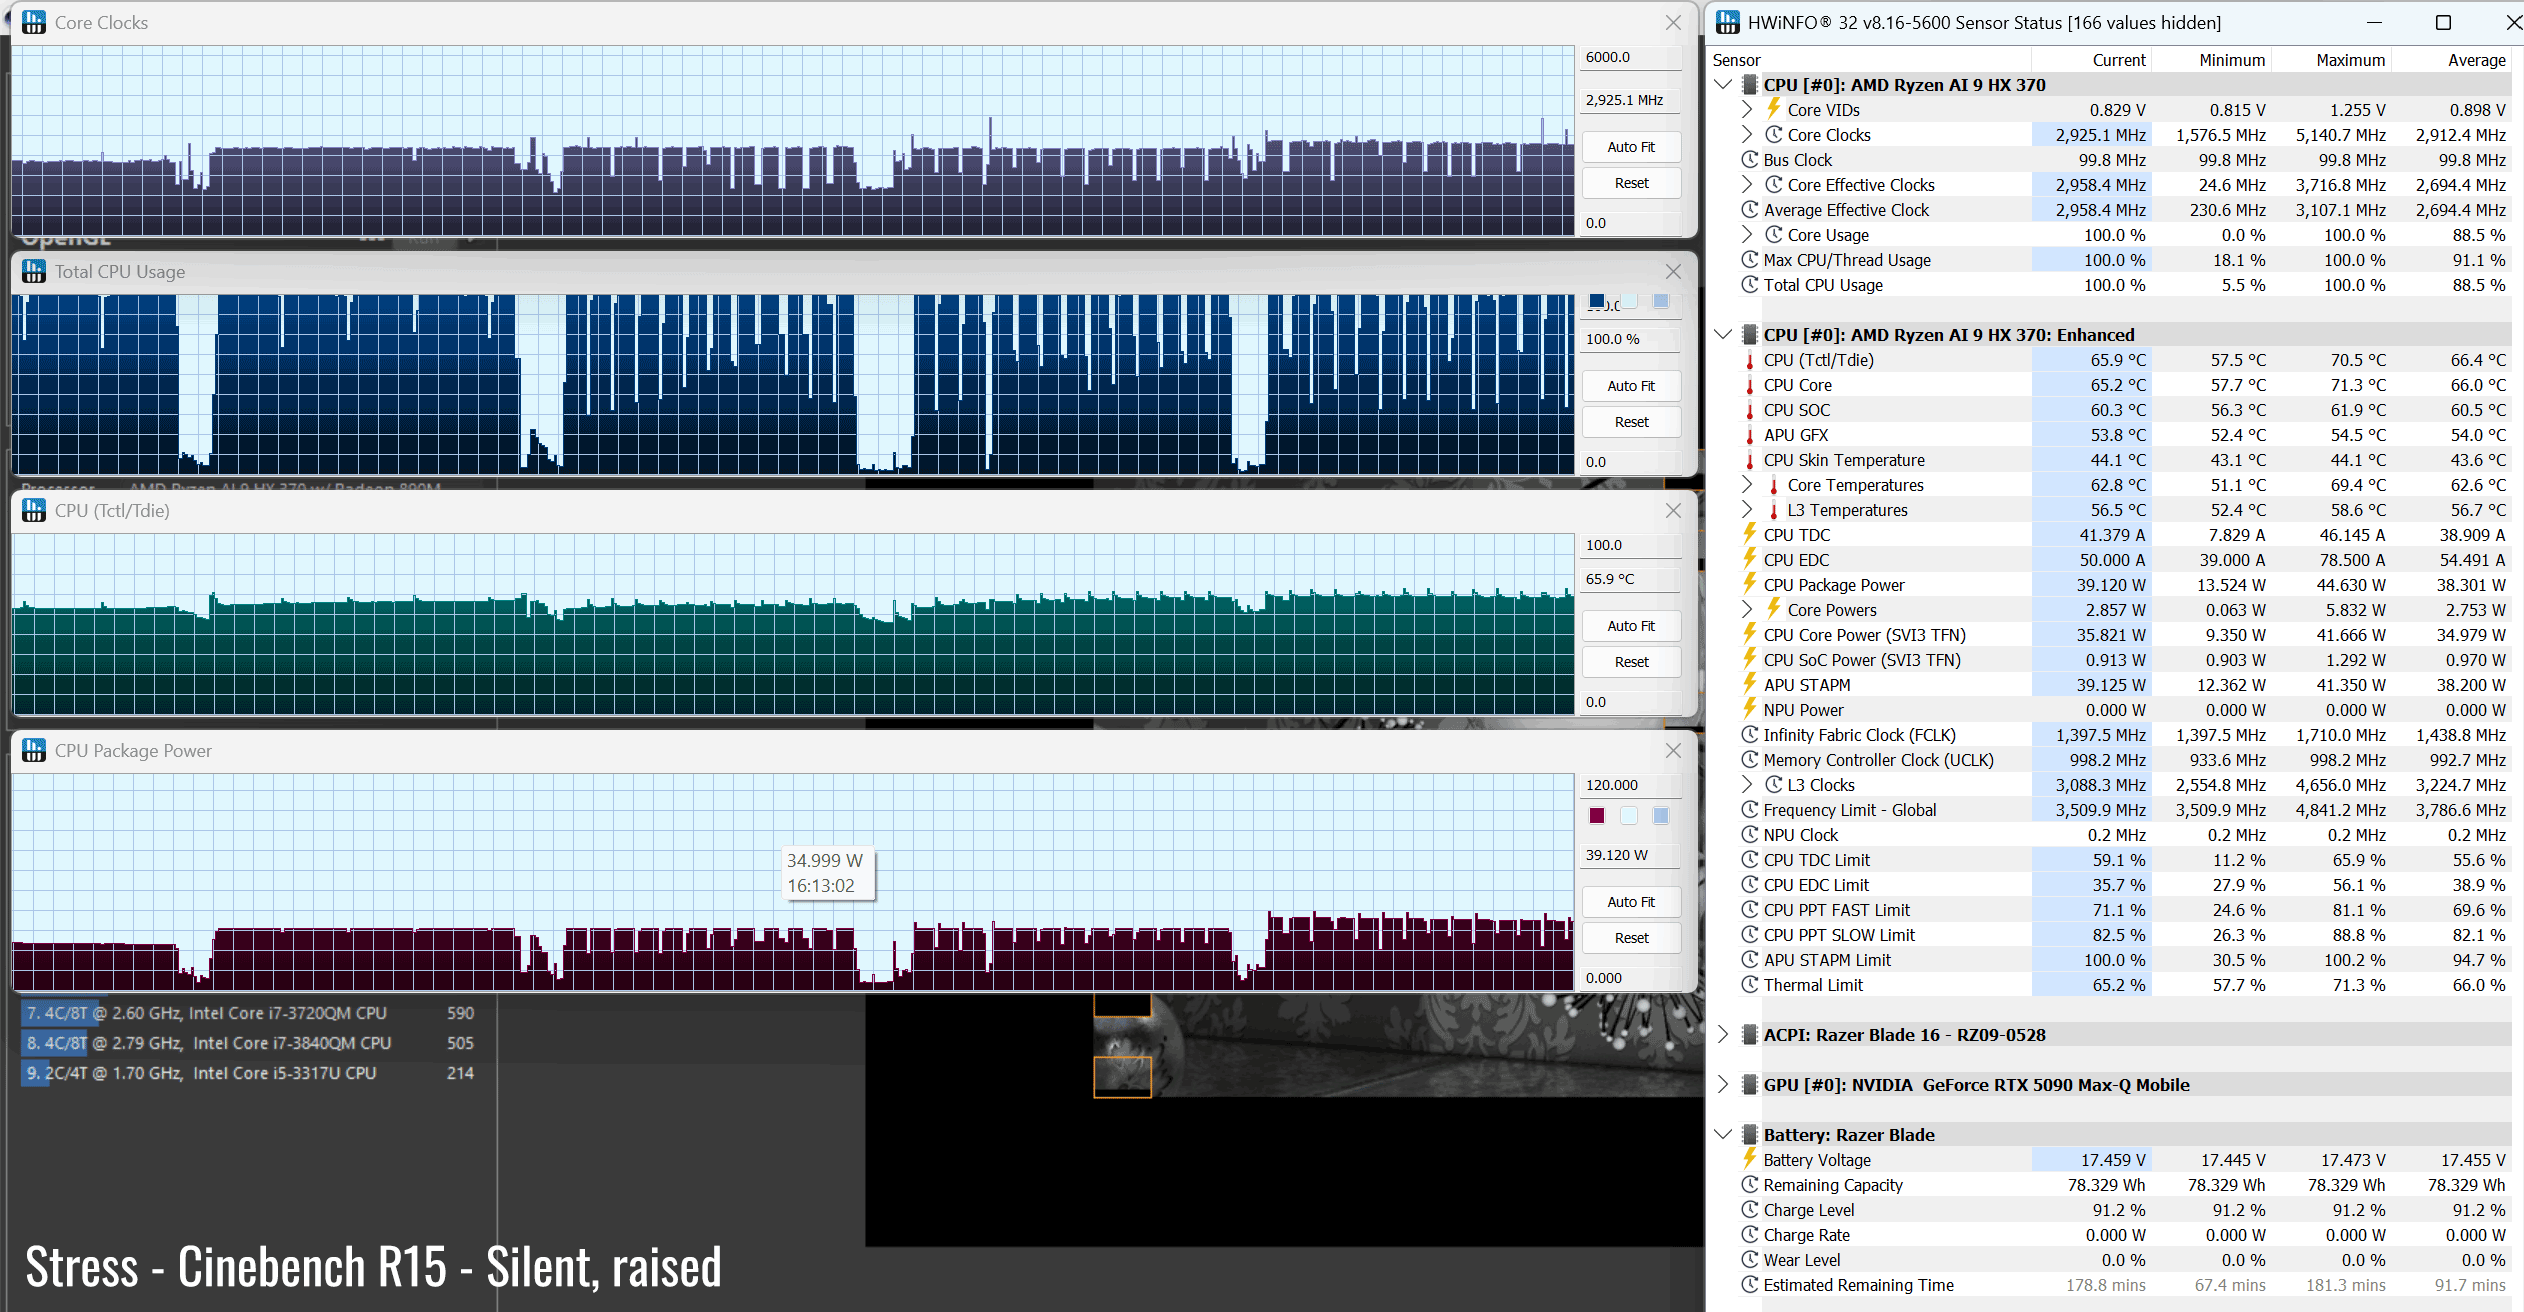Click the HWiNFO Sensor Status app icon
The width and height of the screenshot is (2524, 1312).
point(1728,22)
